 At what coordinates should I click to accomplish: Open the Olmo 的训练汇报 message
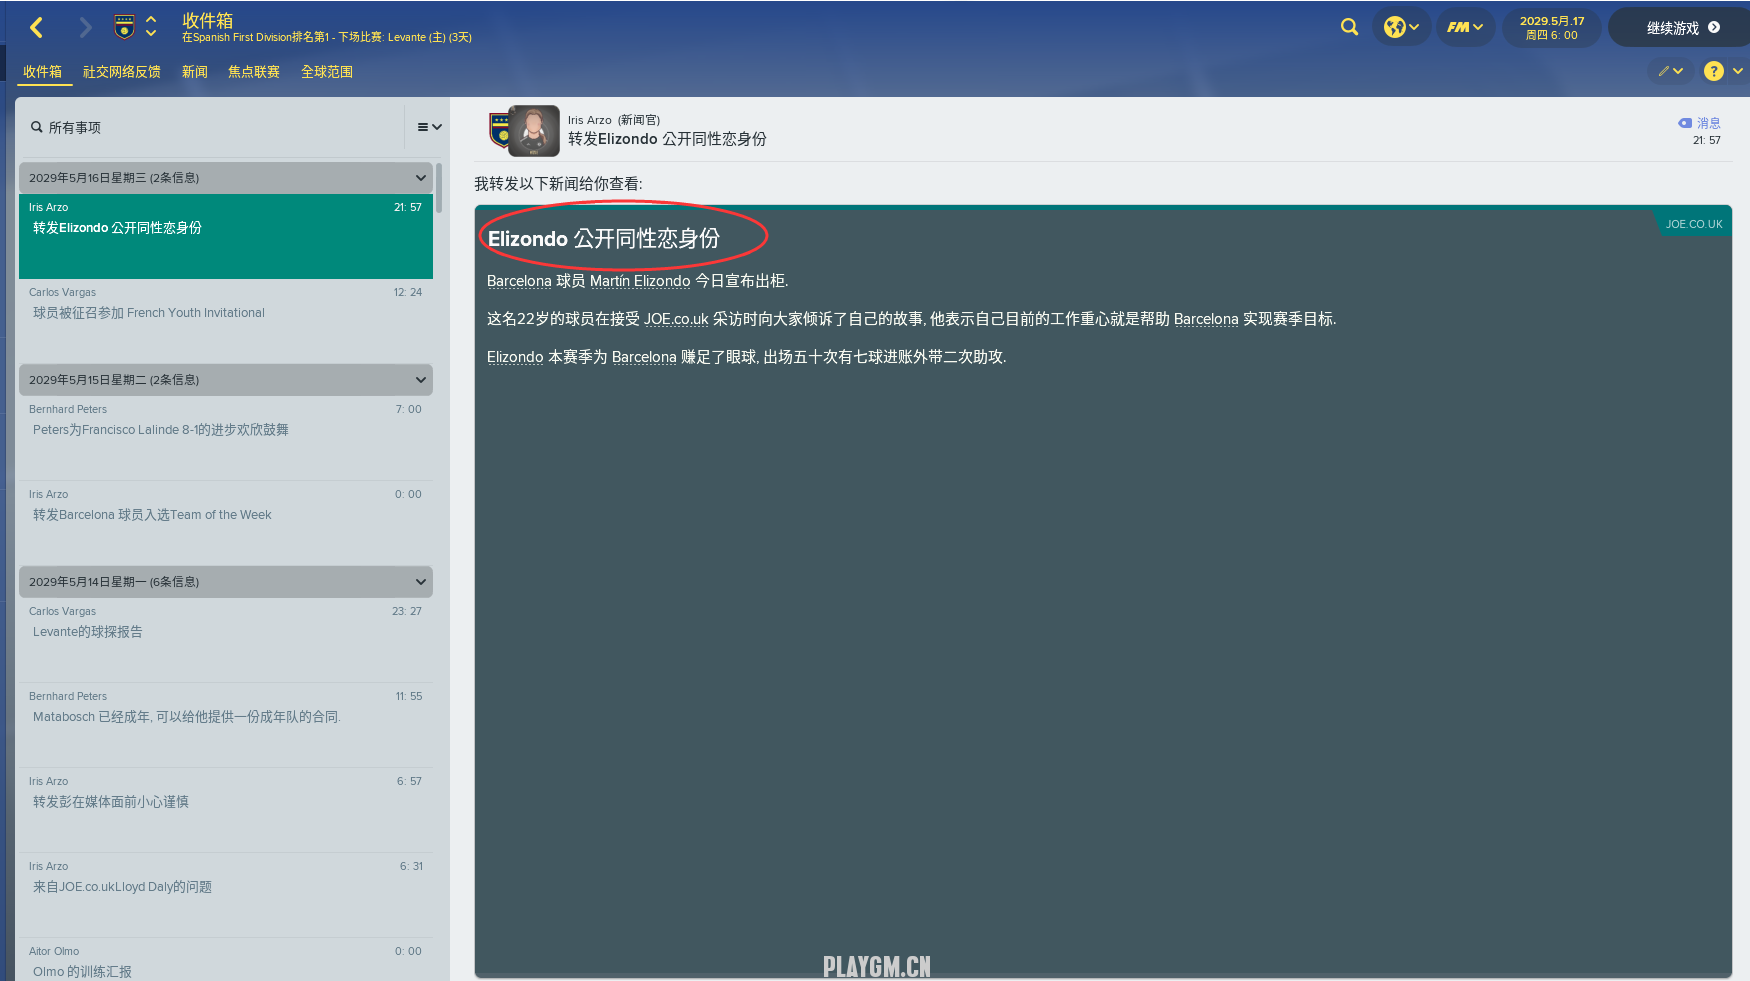(x=226, y=960)
